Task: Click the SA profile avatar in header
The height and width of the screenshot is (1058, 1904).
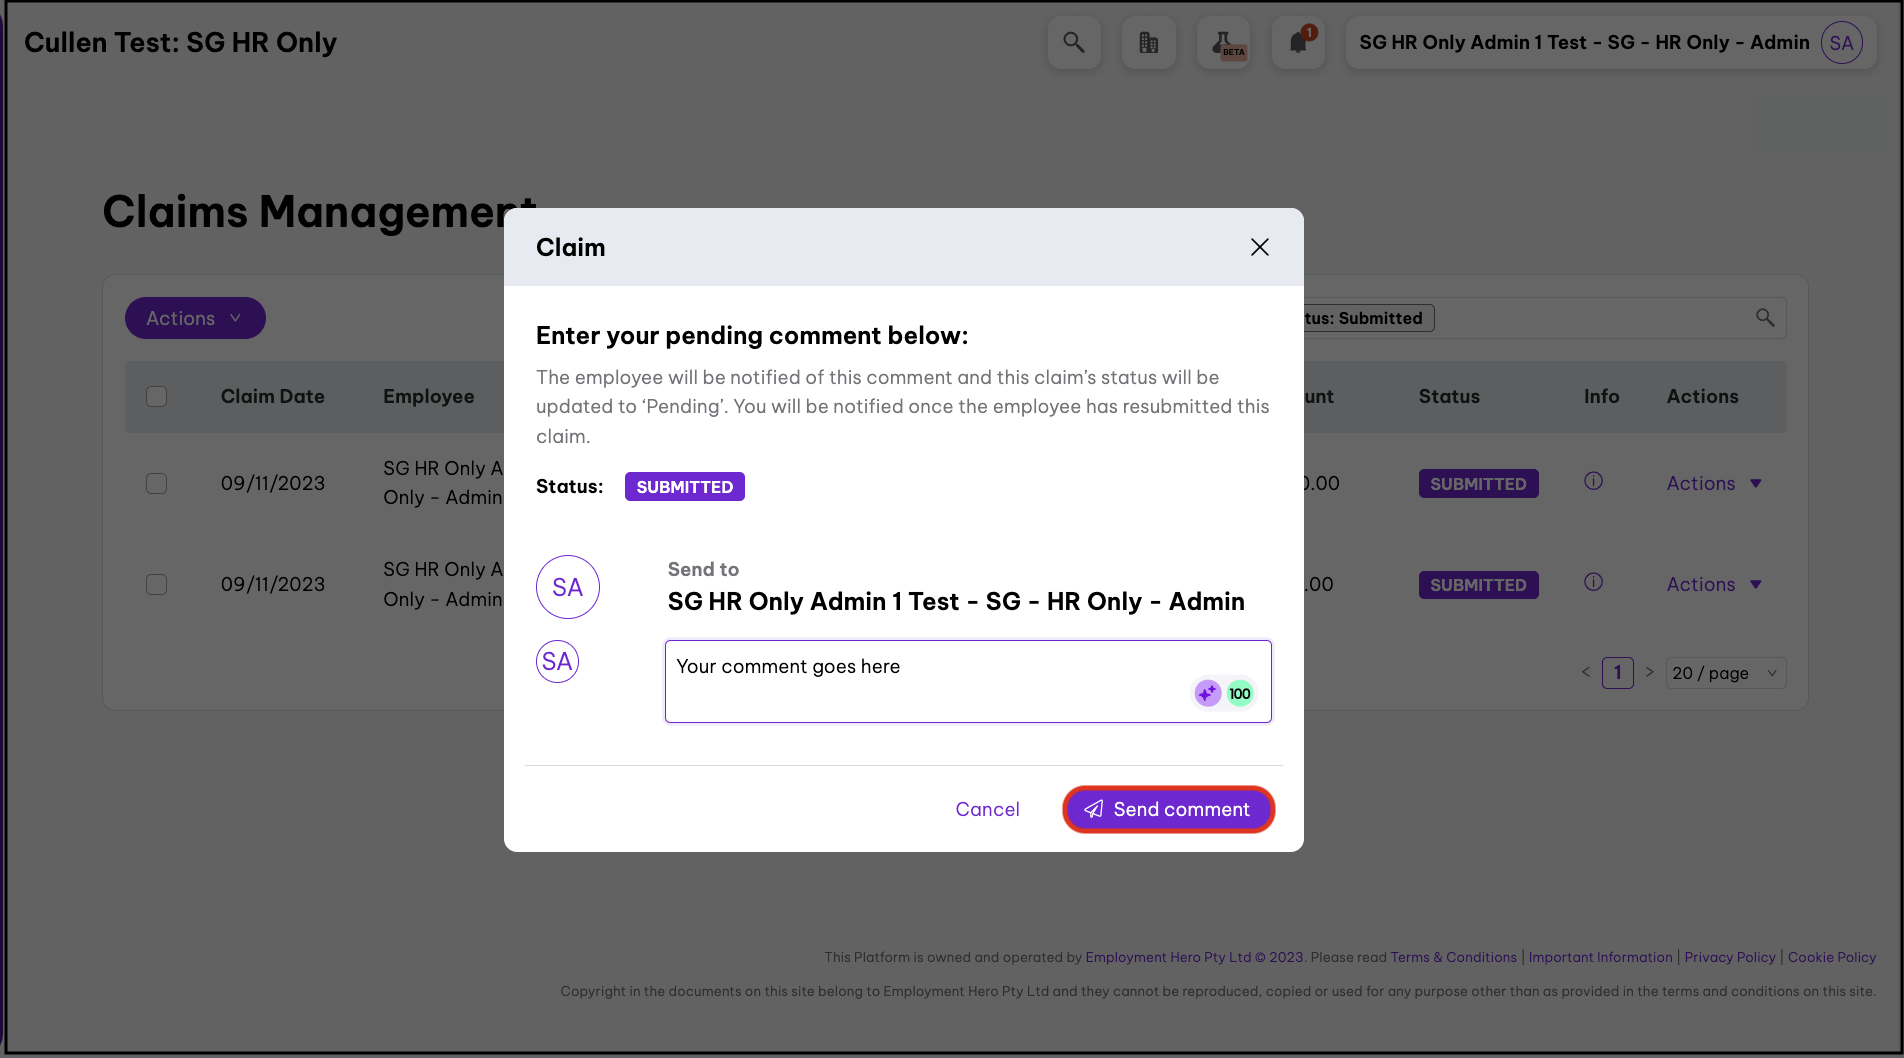Action: click(x=1841, y=43)
